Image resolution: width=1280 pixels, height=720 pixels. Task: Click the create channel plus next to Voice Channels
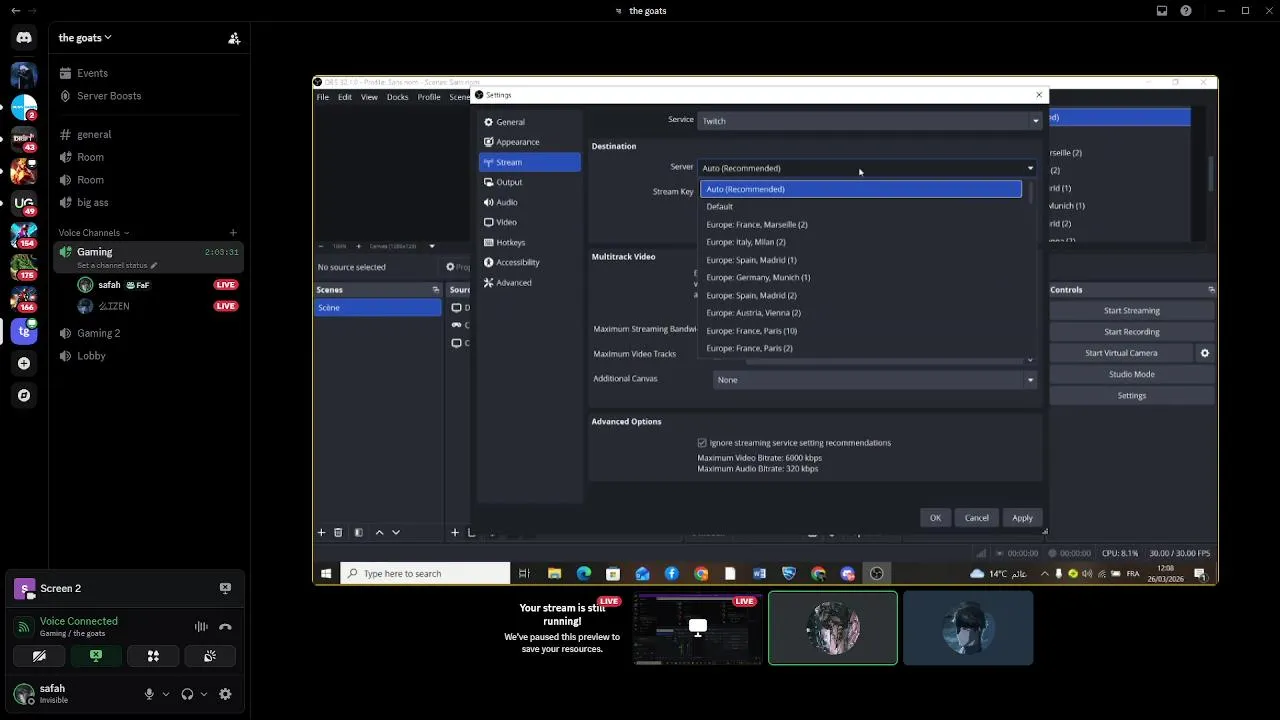click(233, 233)
